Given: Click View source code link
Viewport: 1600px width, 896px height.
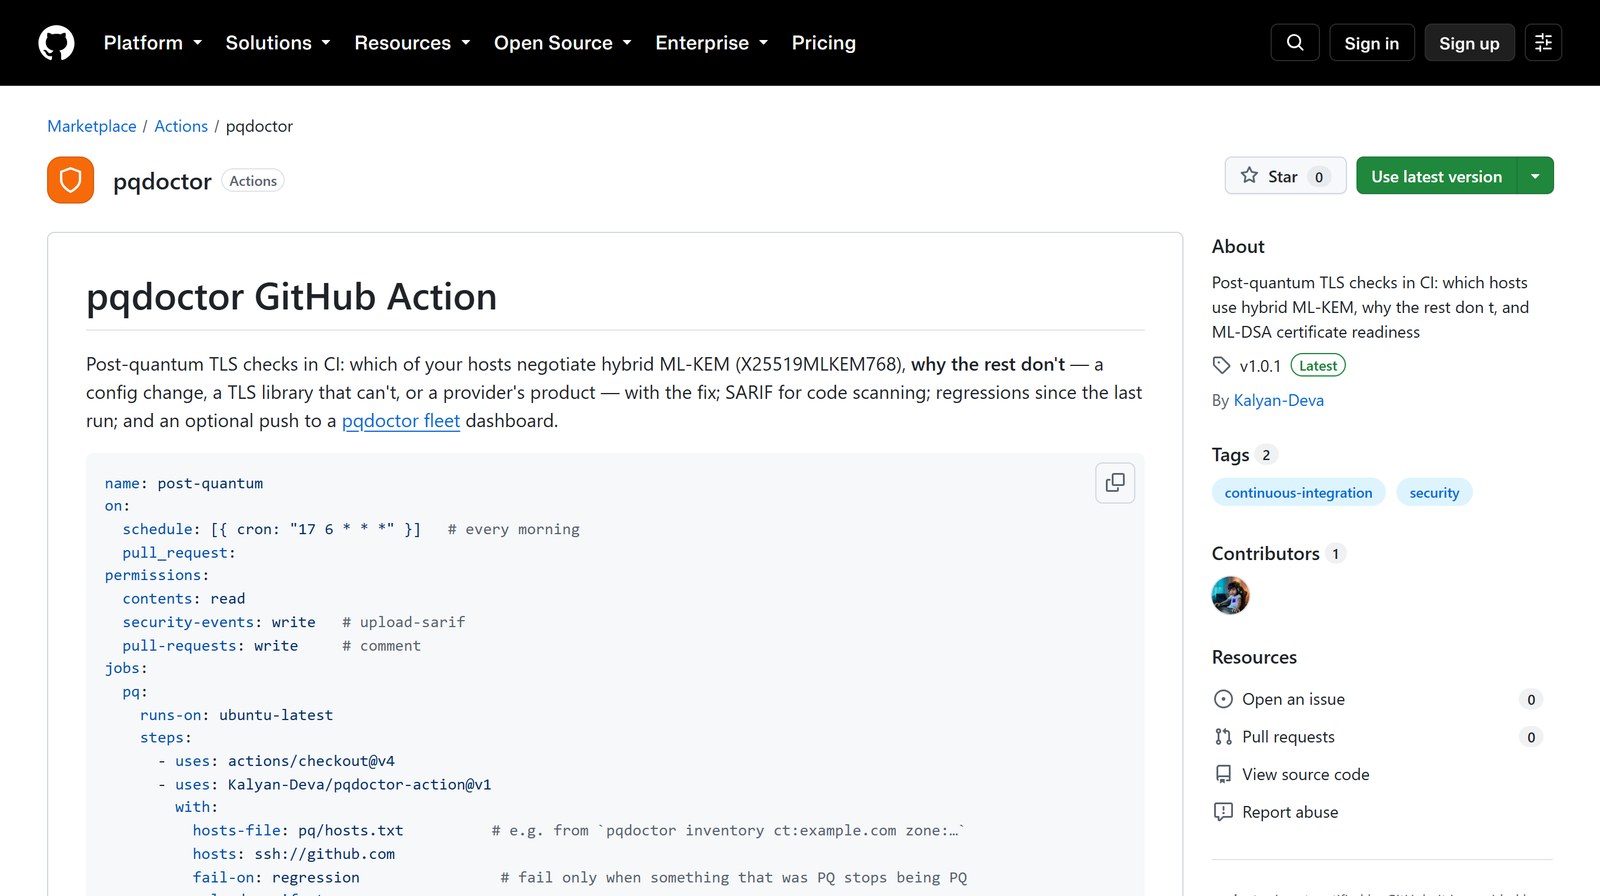Looking at the screenshot, I should tap(1306, 774).
